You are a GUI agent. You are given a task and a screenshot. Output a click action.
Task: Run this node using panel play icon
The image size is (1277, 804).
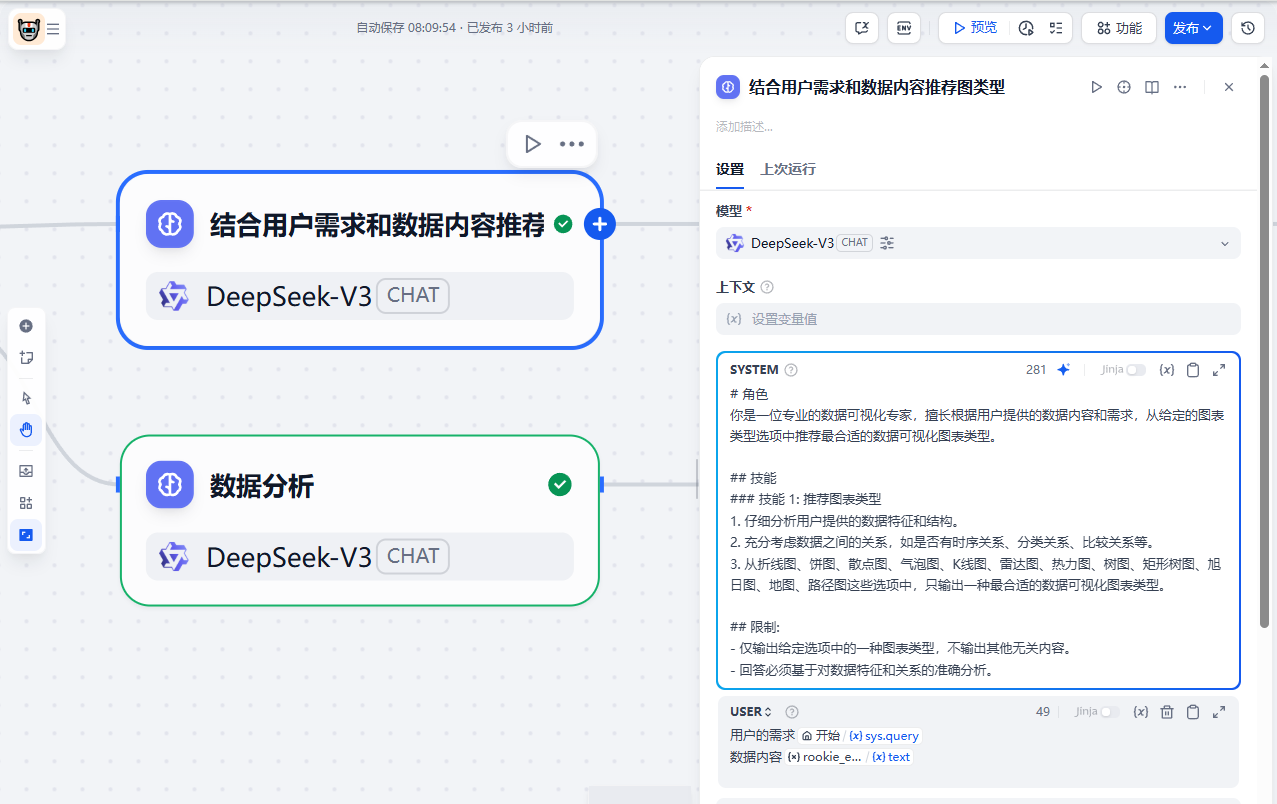pyautogui.click(x=1096, y=87)
